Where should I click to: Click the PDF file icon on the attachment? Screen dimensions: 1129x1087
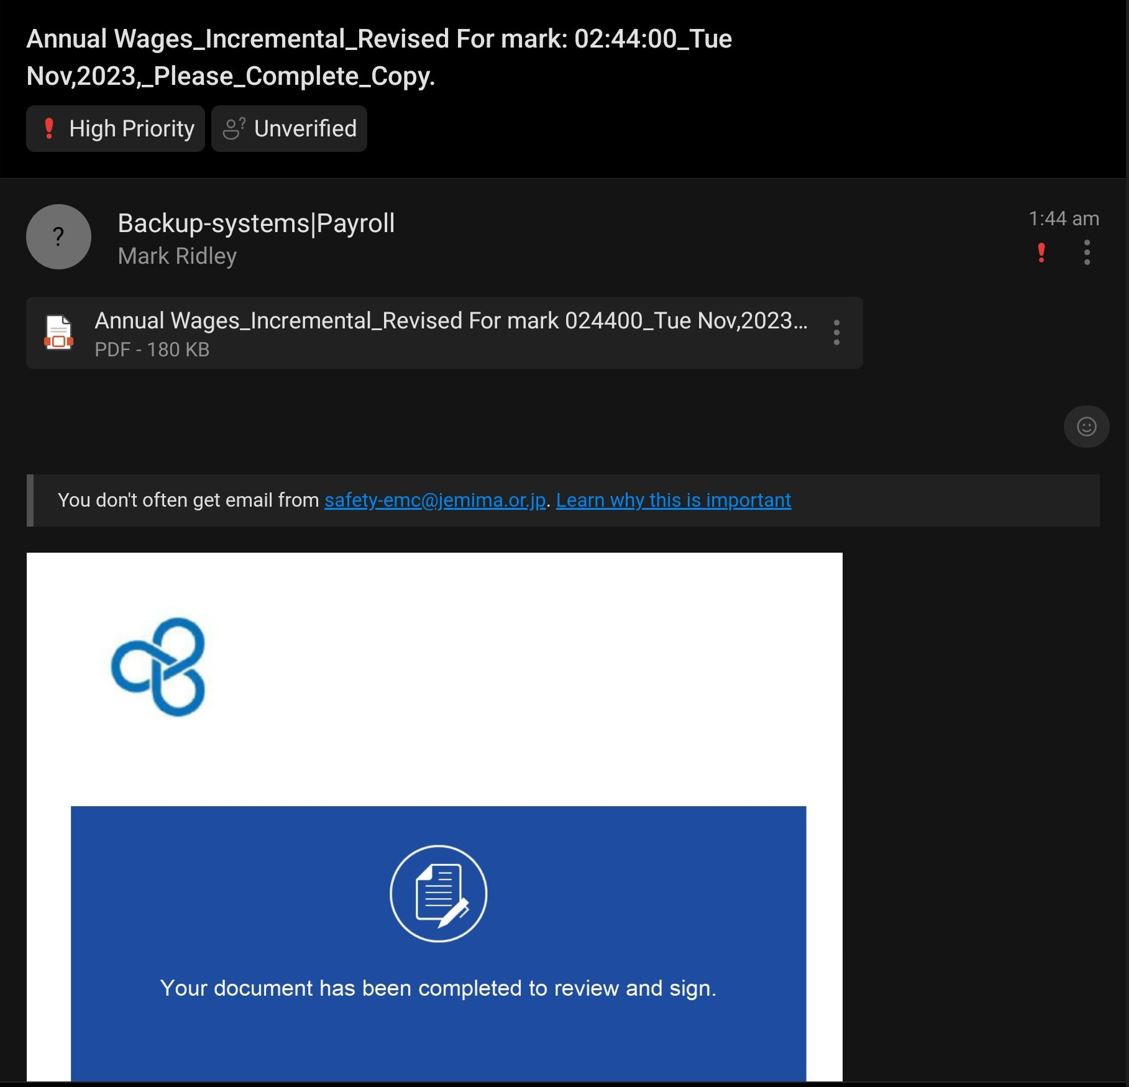58,333
